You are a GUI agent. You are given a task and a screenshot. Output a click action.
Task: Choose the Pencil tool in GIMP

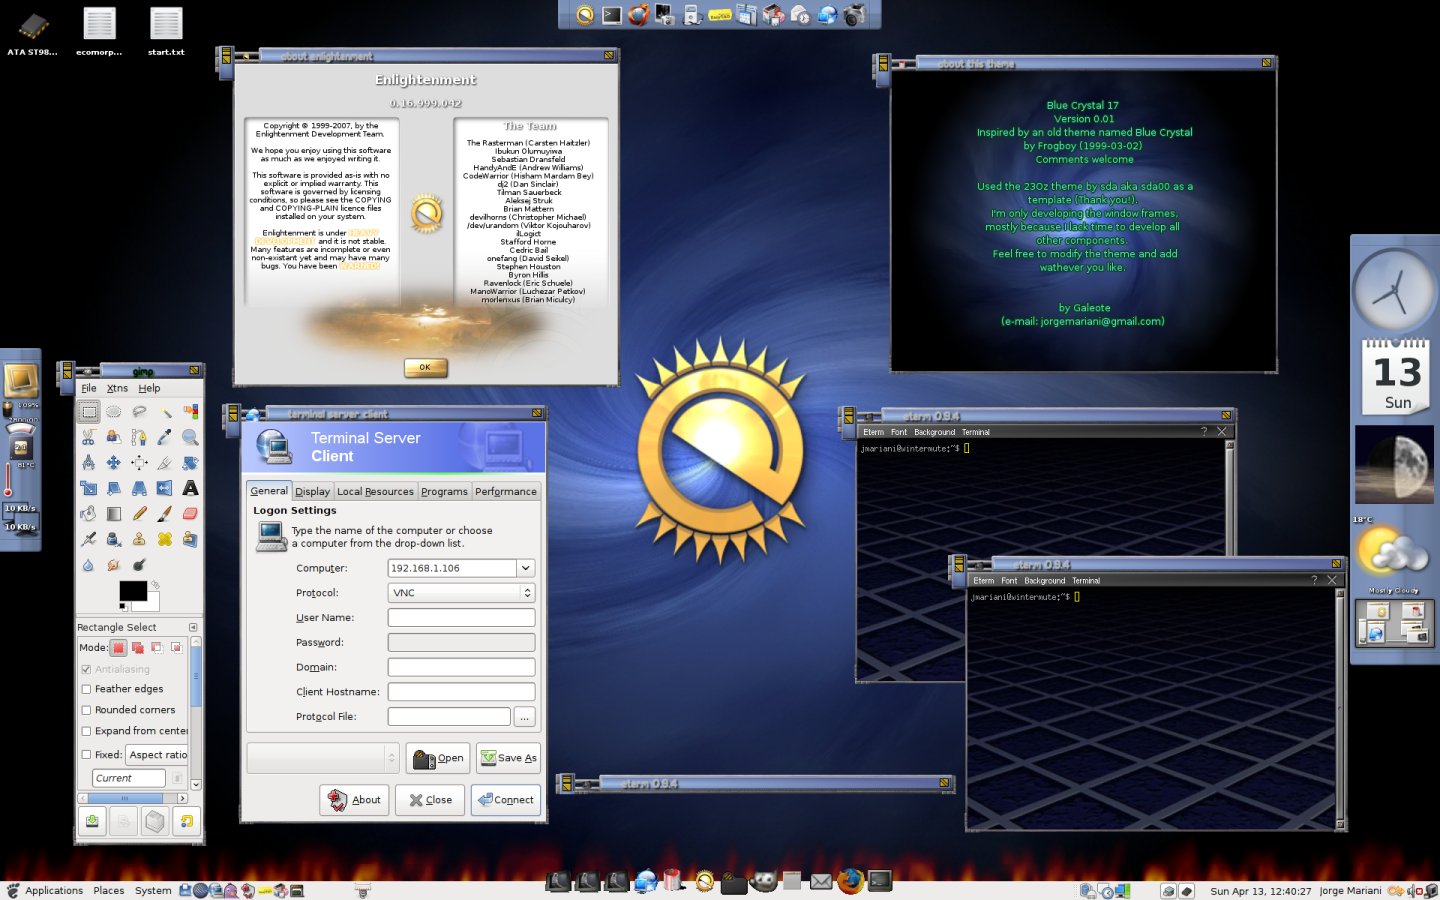[139, 513]
